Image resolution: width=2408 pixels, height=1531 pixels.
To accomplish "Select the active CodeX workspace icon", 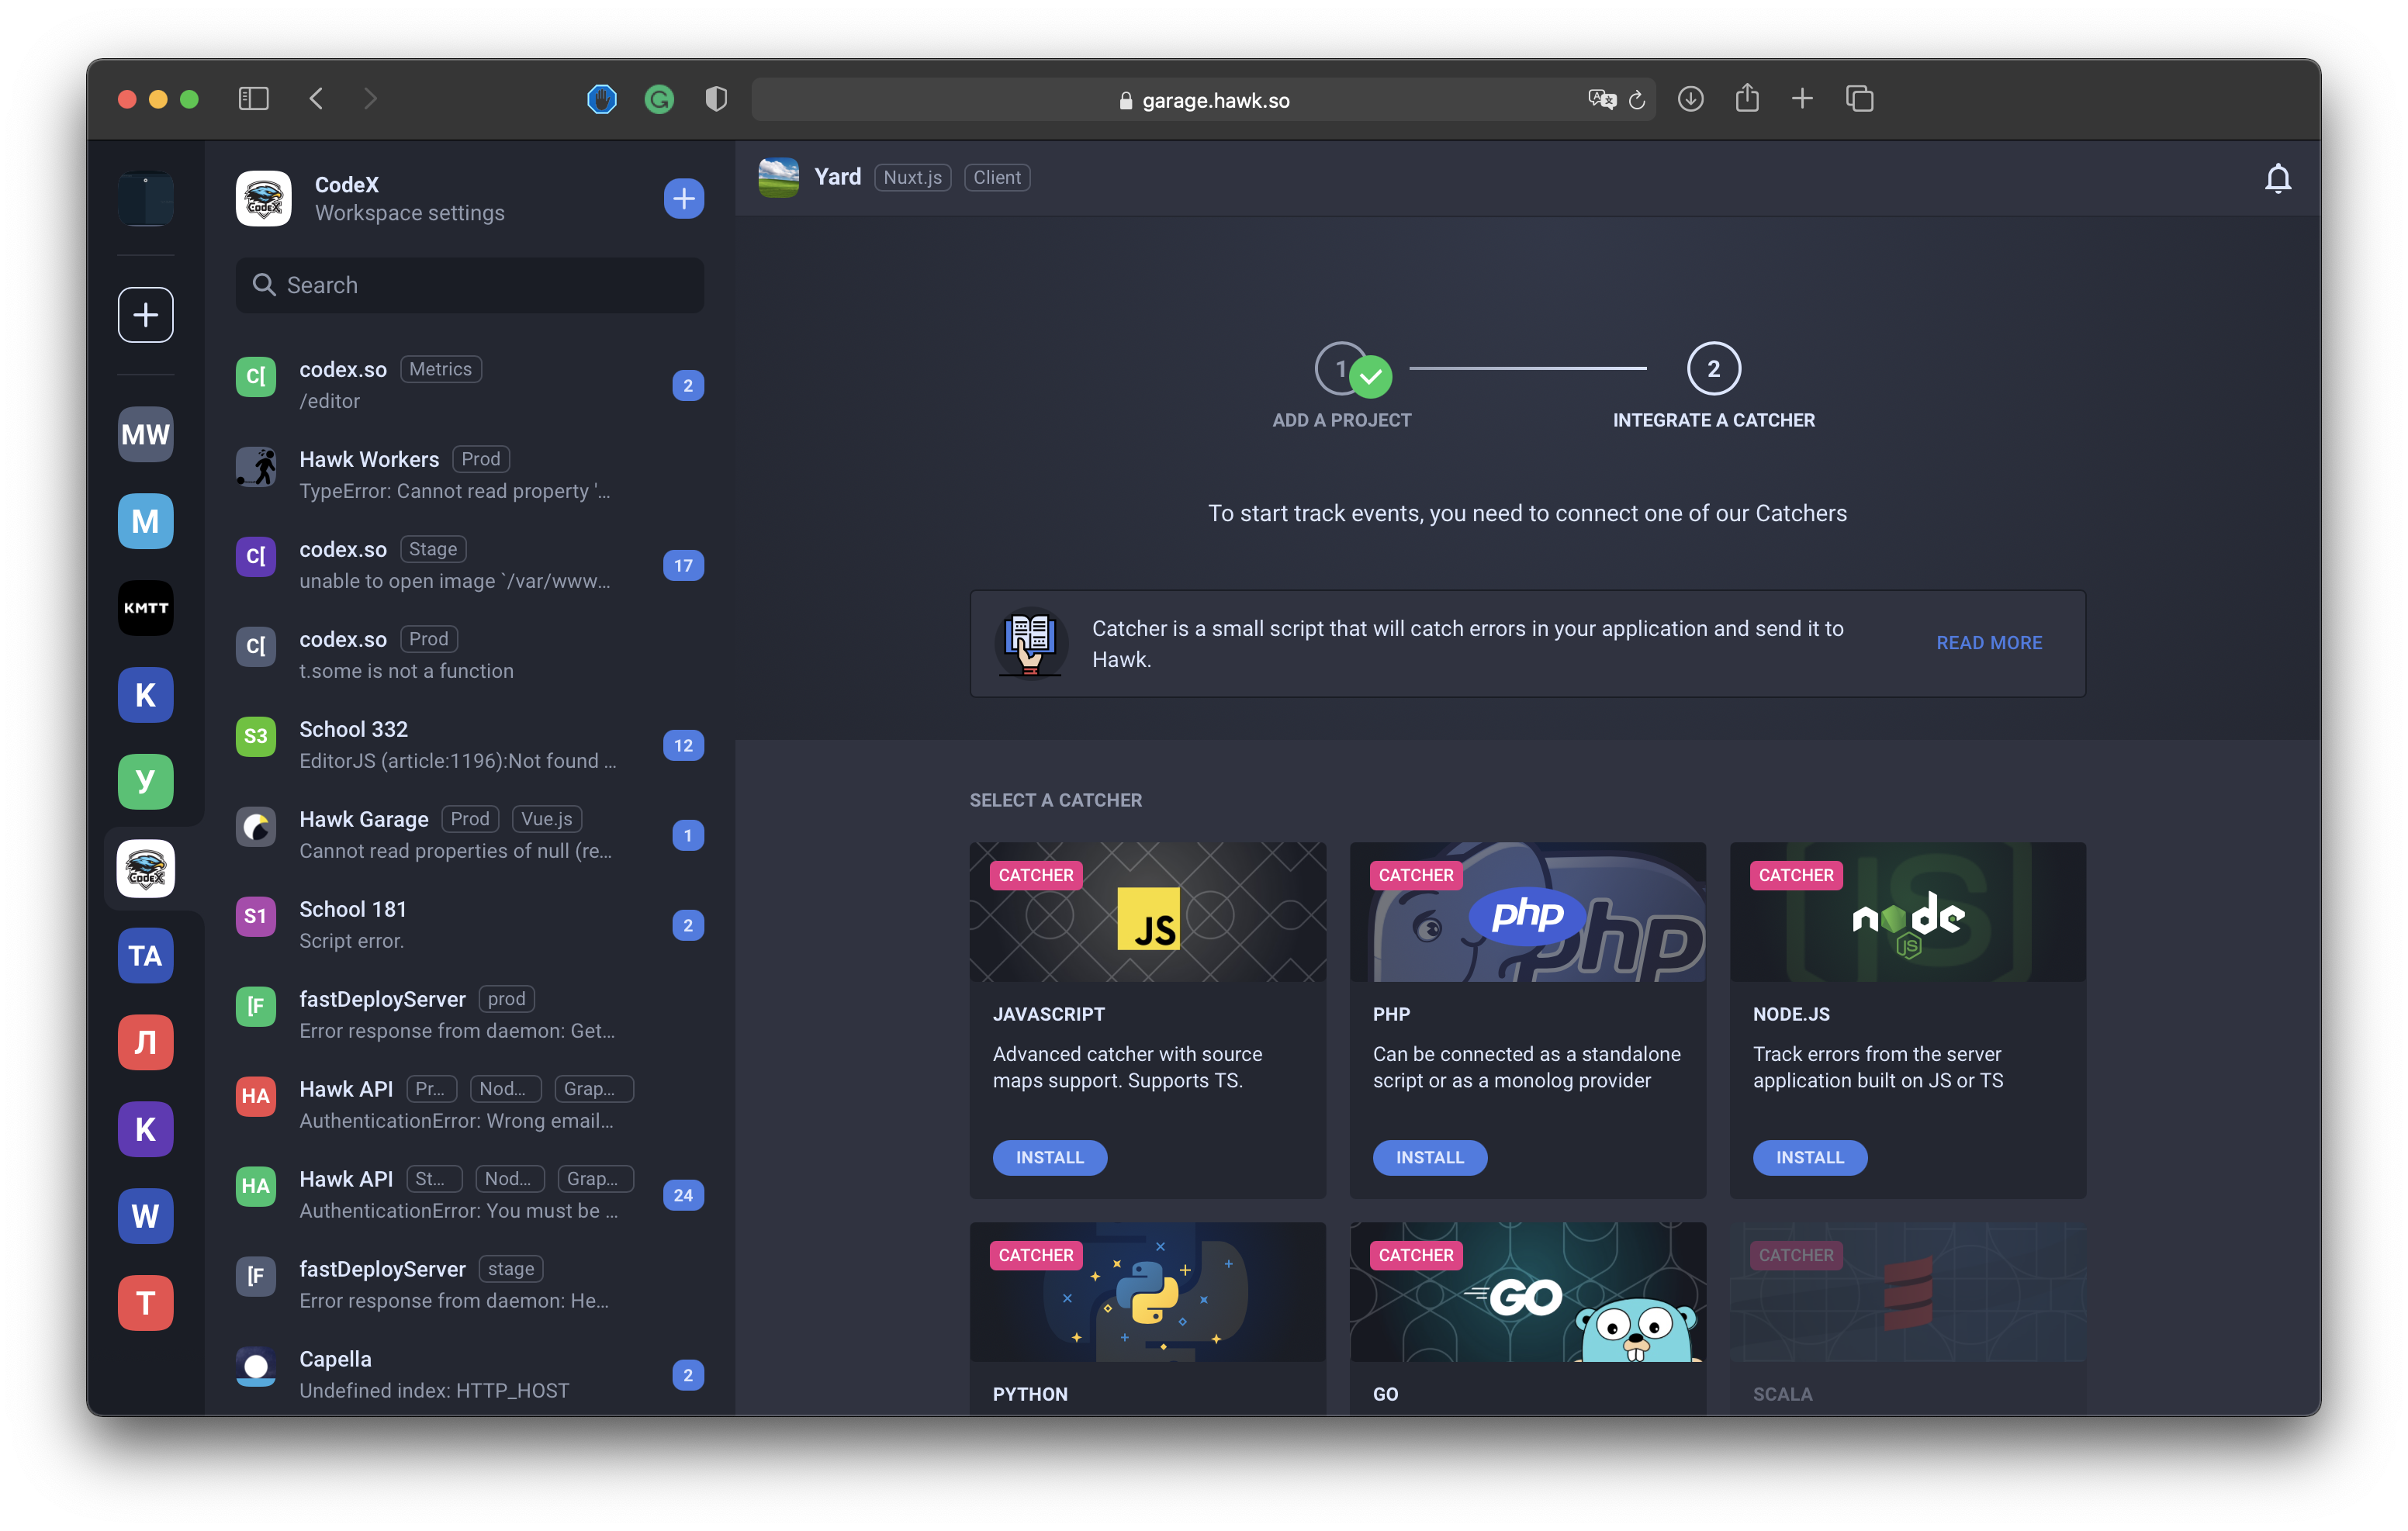I will click(146, 868).
